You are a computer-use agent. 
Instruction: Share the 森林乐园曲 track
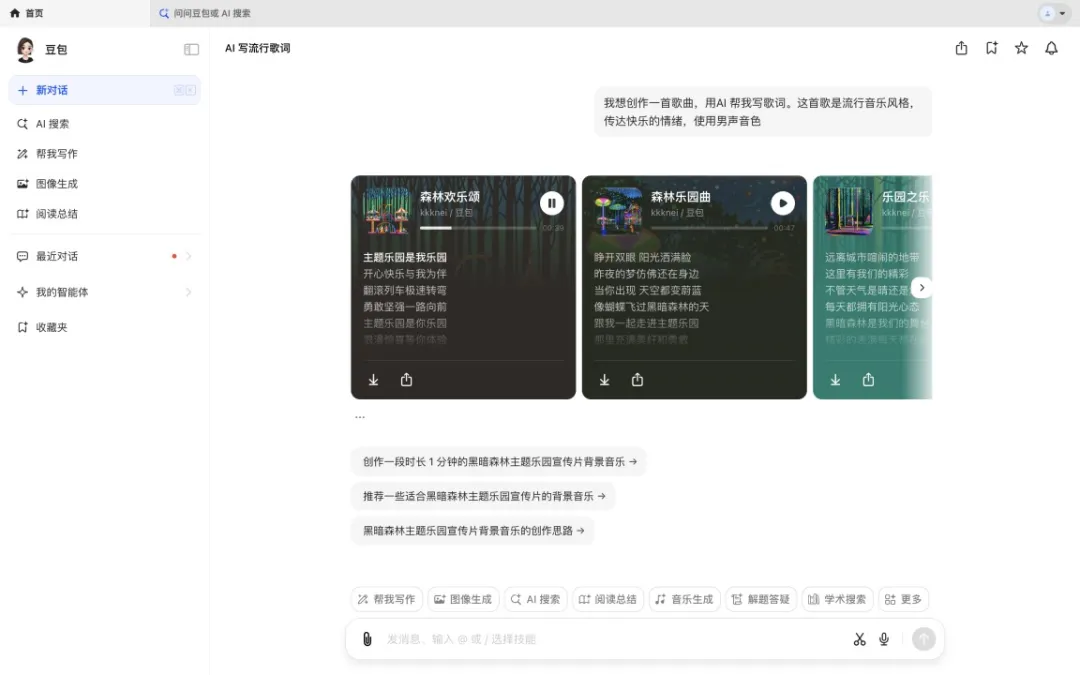[637, 380]
